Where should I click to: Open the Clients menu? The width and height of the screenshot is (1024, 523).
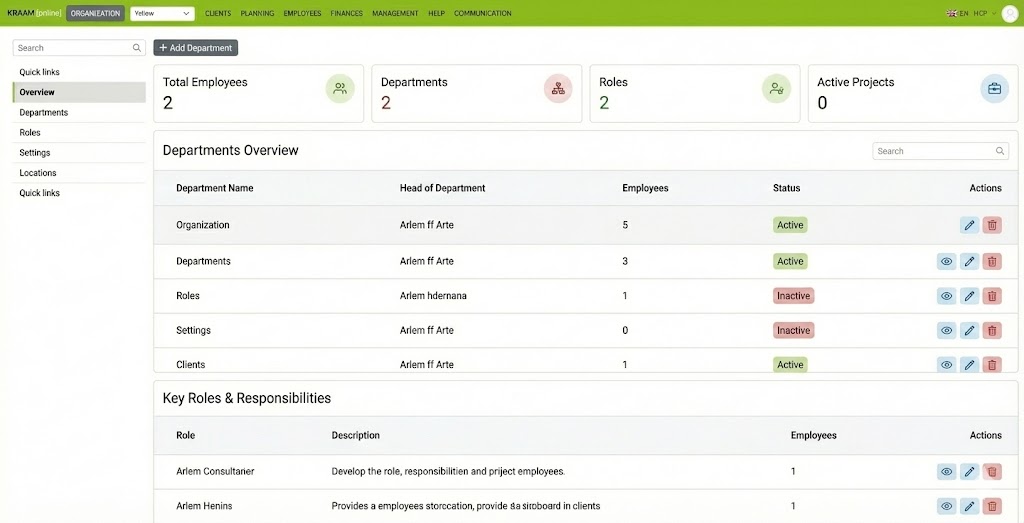tap(218, 13)
